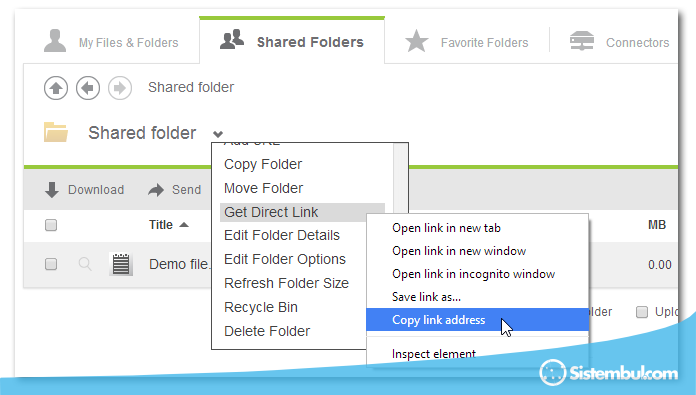Click the magnifier preview icon for Demo file
Viewport: 696px width, 395px height.
pos(85,264)
